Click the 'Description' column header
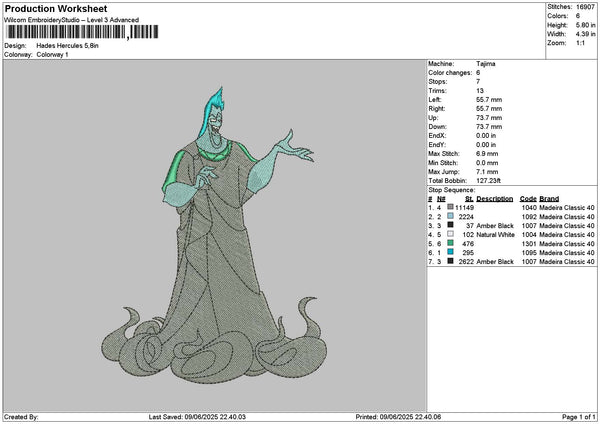This screenshot has height=424, width=600. click(494, 199)
